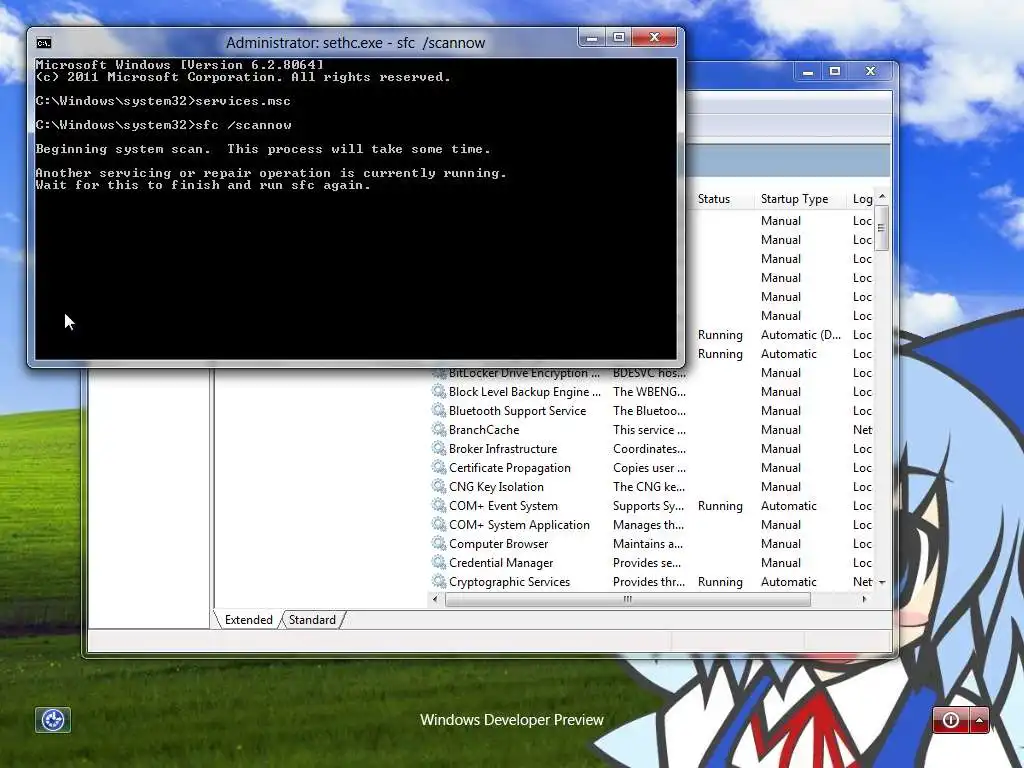Click 'Coordinates...' description of Broker Infrastructure
The width and height of the screenshot is (1024, 768).
click(649, 449)
